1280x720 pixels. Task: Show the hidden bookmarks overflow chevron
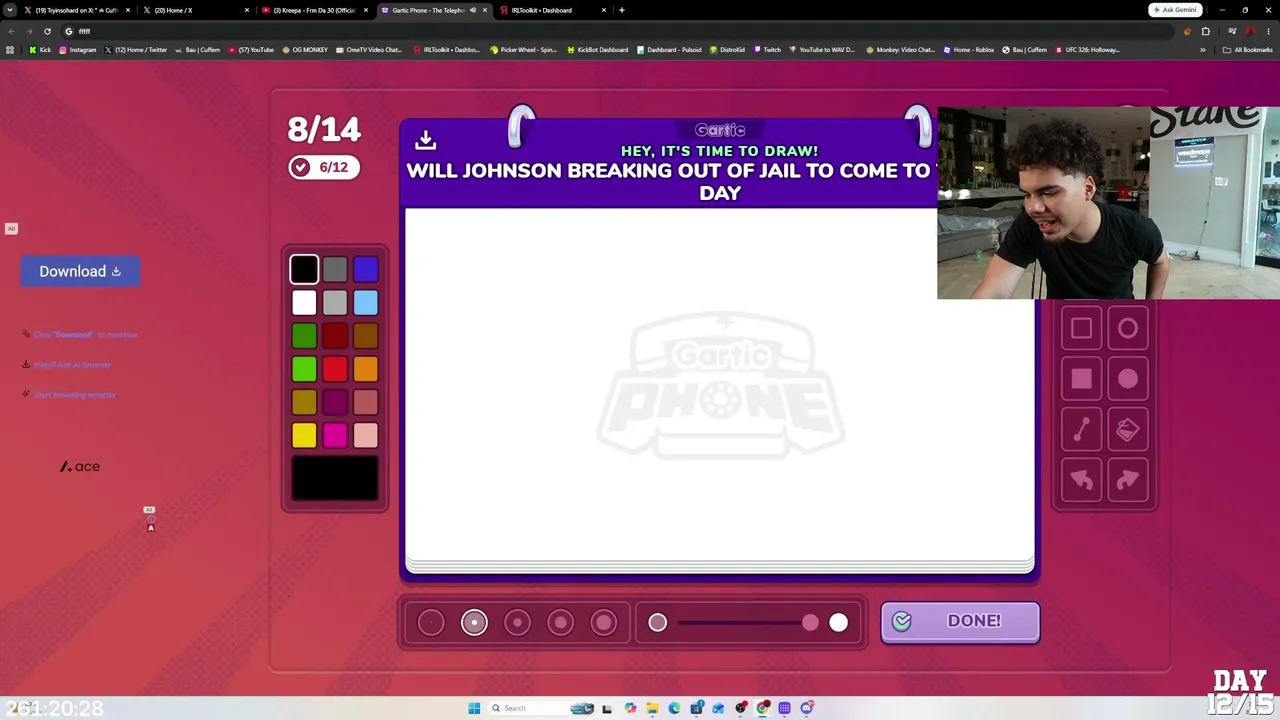(1203, 50)
